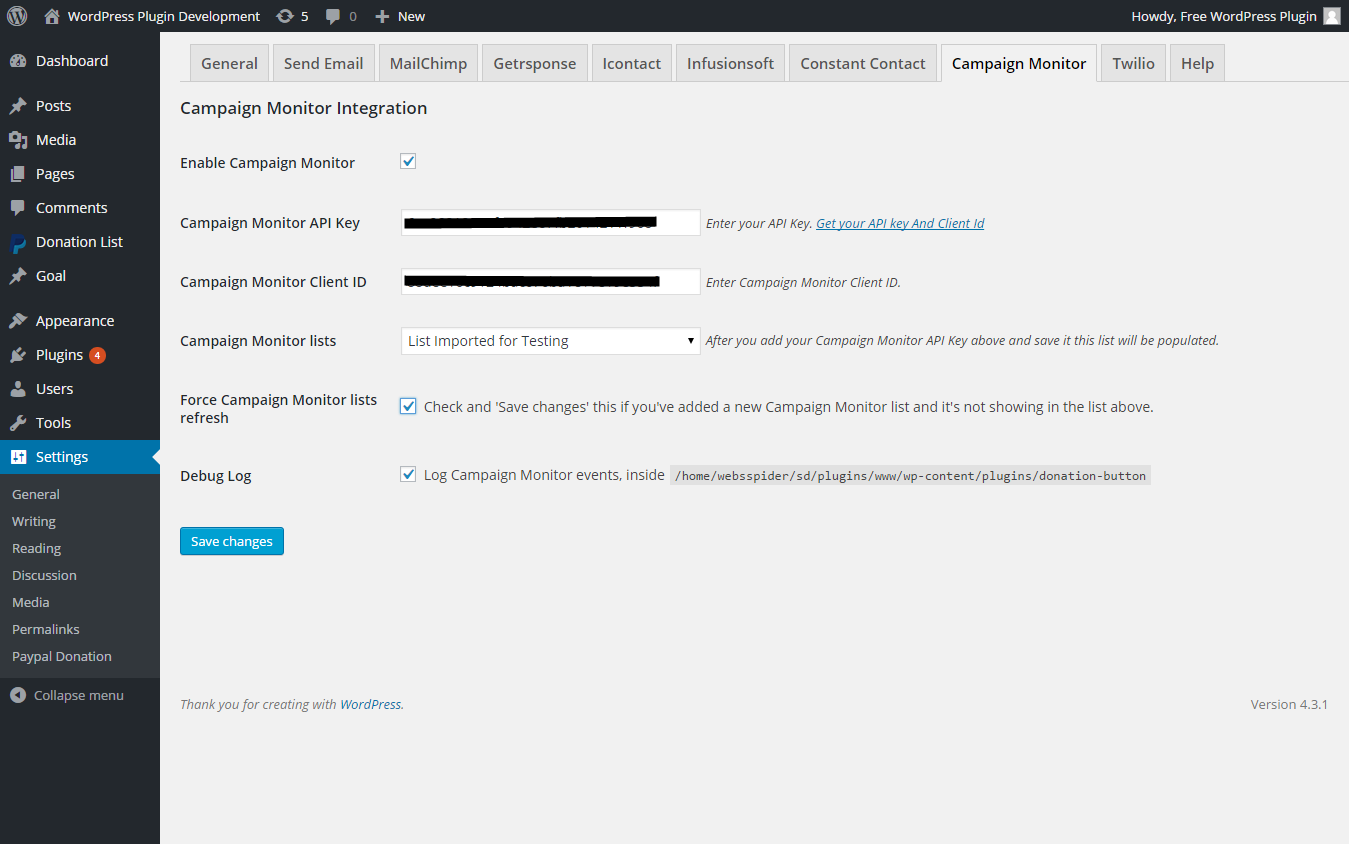Viewport: 1349px width, 844px height.
Task: Select the Campaign Monitor tab
Action: click(1019, 63)
